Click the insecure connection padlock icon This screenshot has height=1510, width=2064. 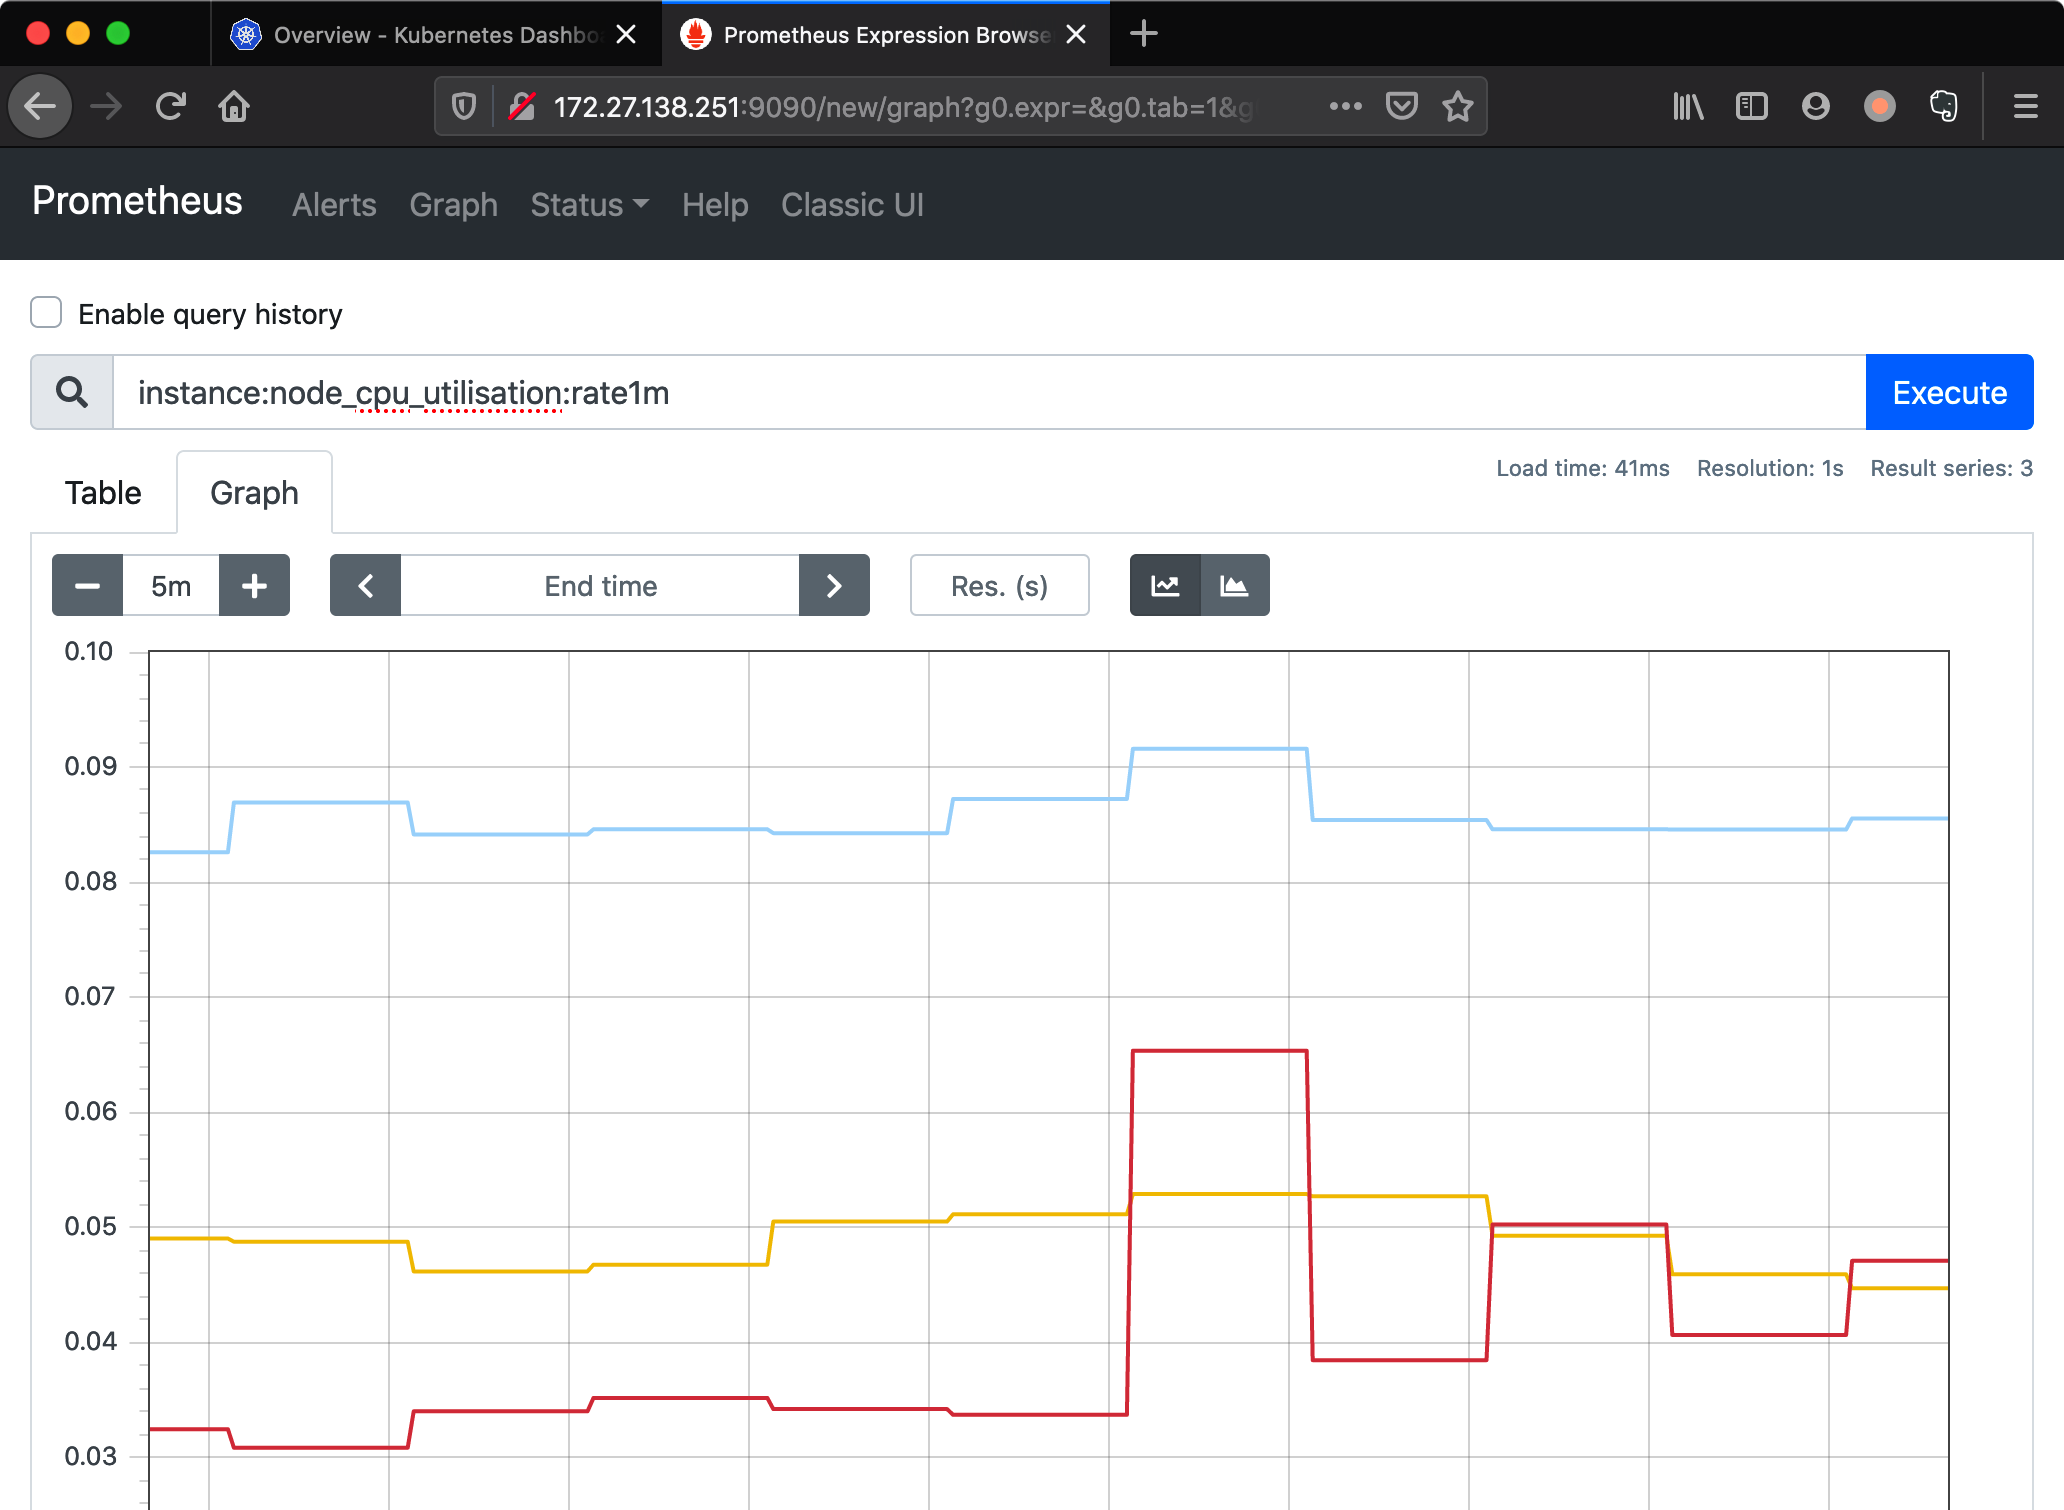522,106
